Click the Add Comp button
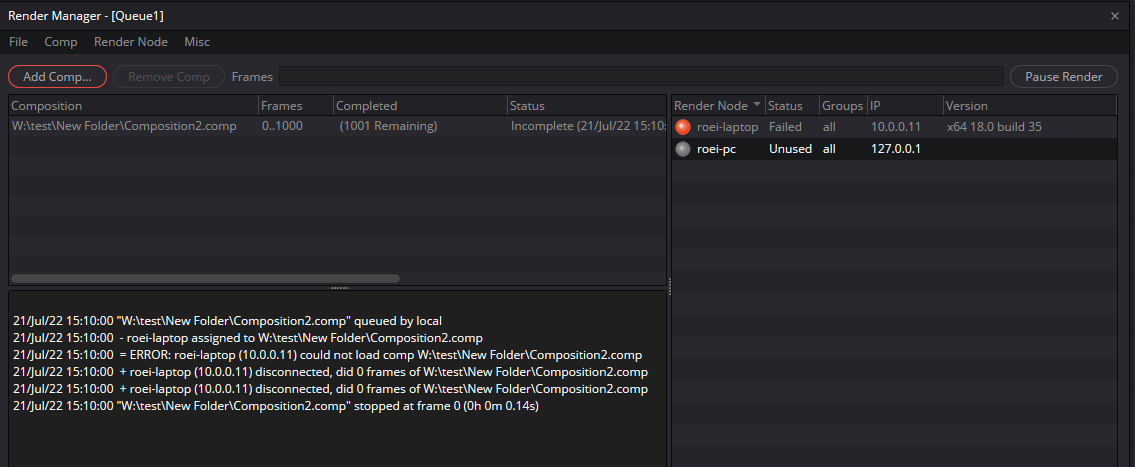The width and height of the screenshot is (1135, 467). (x=57, y=77)
